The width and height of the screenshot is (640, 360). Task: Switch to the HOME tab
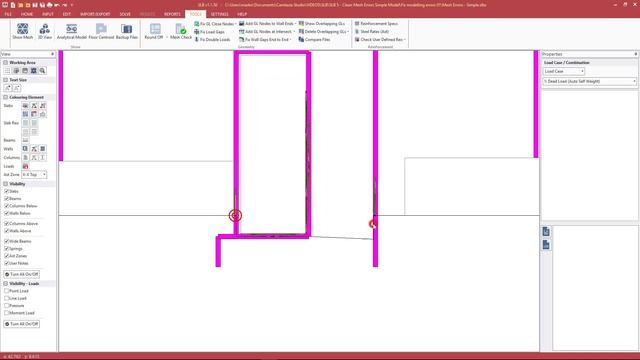tap(27, 14)
